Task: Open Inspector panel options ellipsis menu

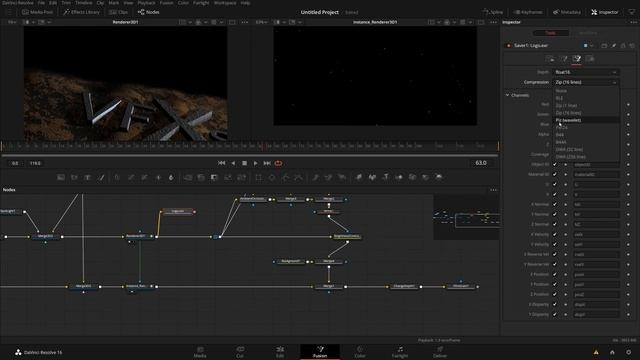Action: point(633,22)
